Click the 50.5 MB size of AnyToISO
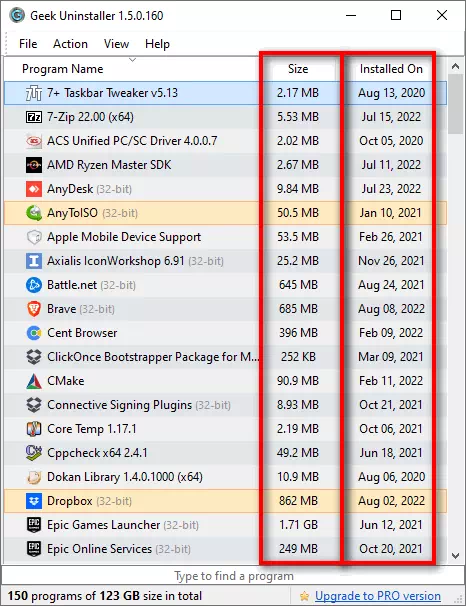The image size is (466, 606). [x=298, y=213]
